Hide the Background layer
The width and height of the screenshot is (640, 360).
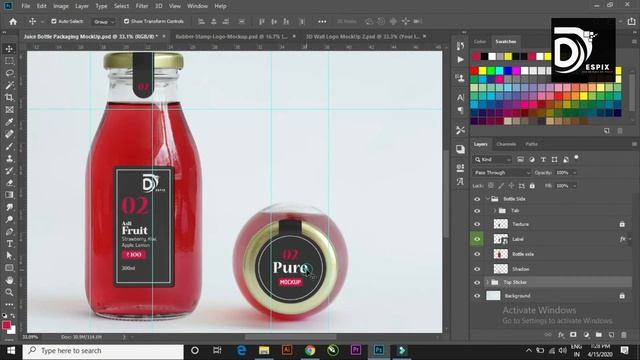[477, 296]
